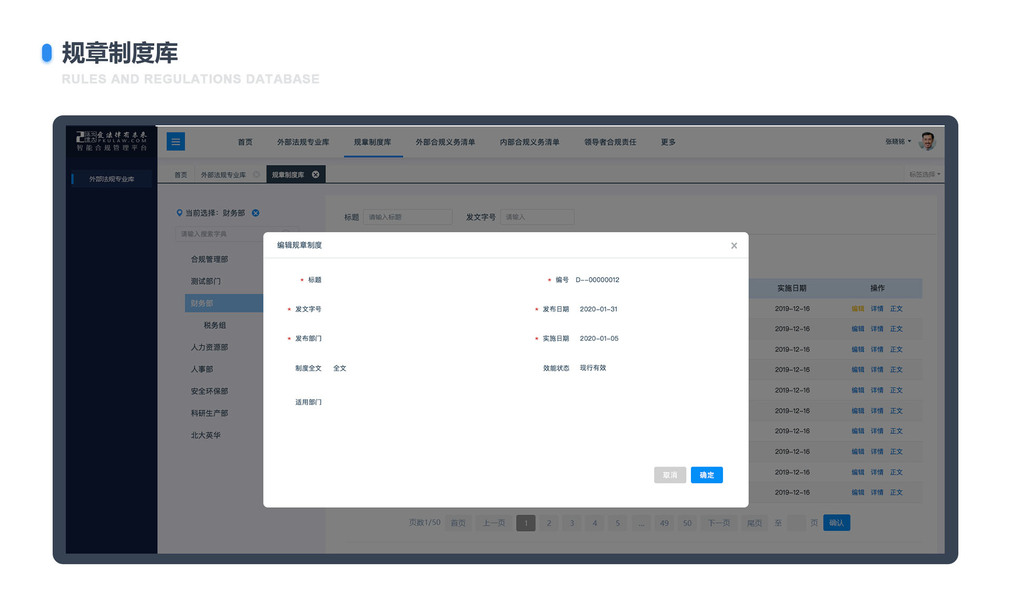Viewport: 1011px width, 600px height.
Task: Click the 实施日期 value 2020-01-05
Action: click(599, 338)
